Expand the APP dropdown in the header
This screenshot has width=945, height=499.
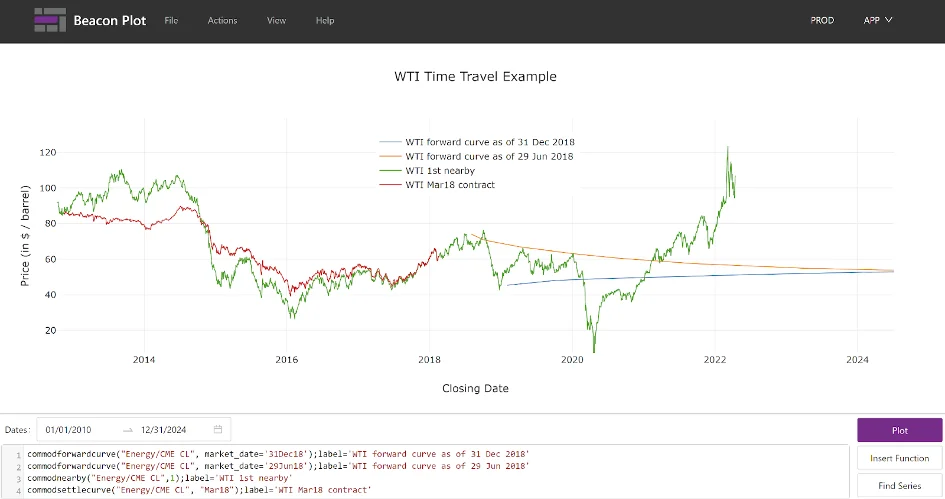point(877,20)
